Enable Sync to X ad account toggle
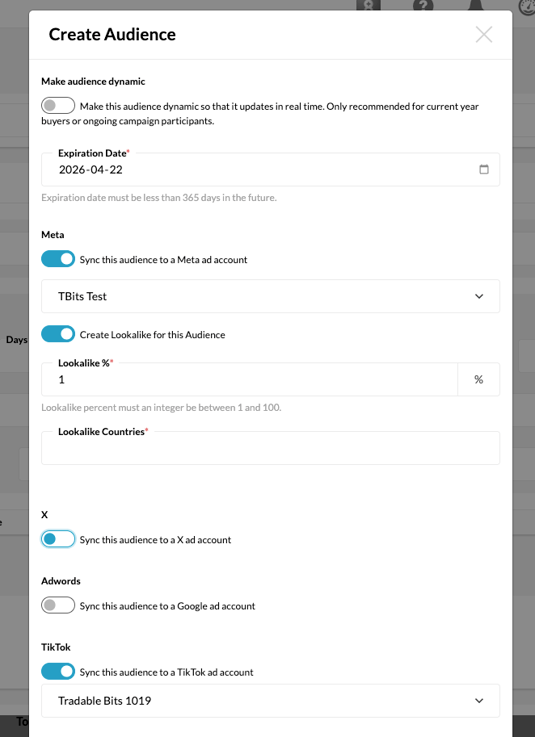535x737 pixels. pos(58,539)
